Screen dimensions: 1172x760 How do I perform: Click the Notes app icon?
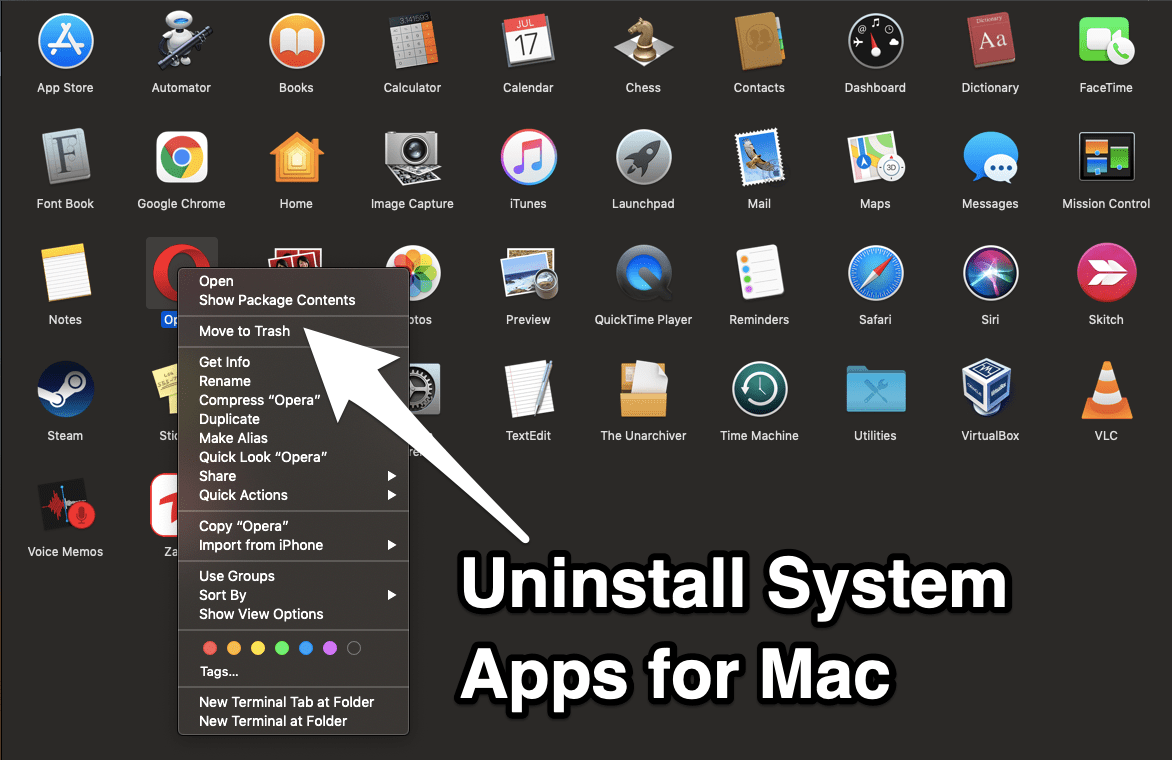(65, 273)
